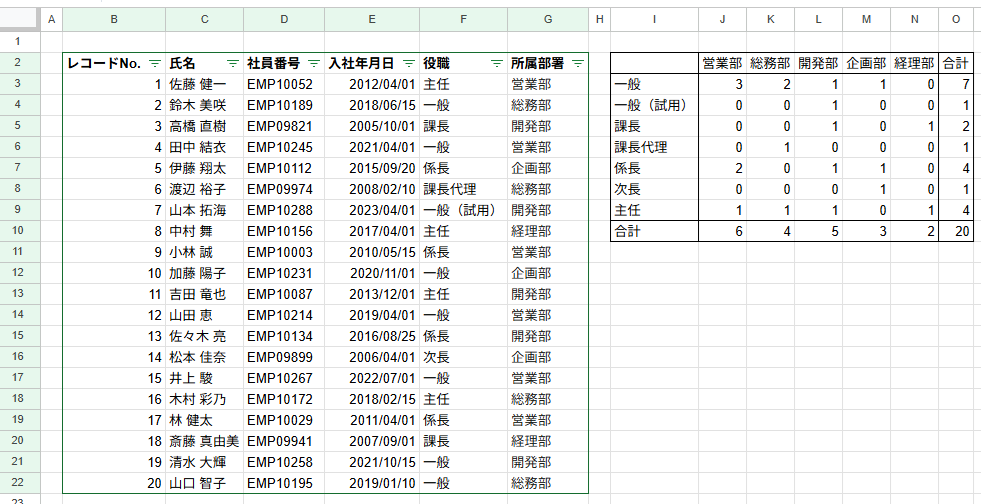Click the 課長代理 cell in 渡辺 裕子 row
The height and width of the screenshot is (504, 981).
[x=464, y=189]
